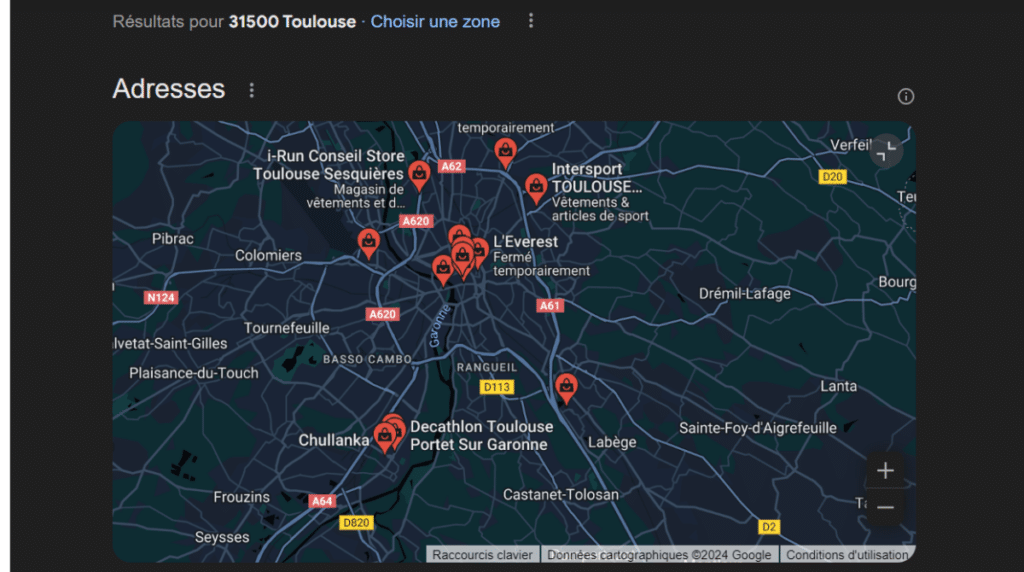
Task: Open Conditions d'utilisation link
Action: [x=847, y=554]
